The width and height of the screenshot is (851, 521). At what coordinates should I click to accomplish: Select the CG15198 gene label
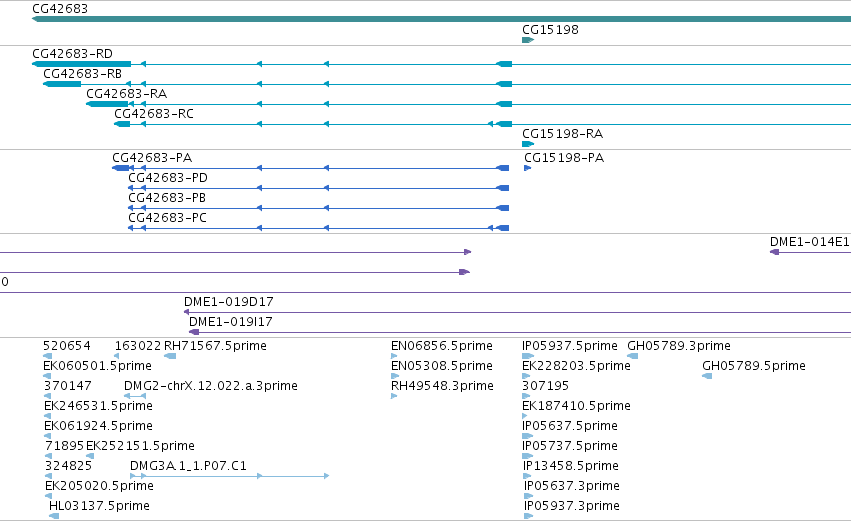point(550,30)
